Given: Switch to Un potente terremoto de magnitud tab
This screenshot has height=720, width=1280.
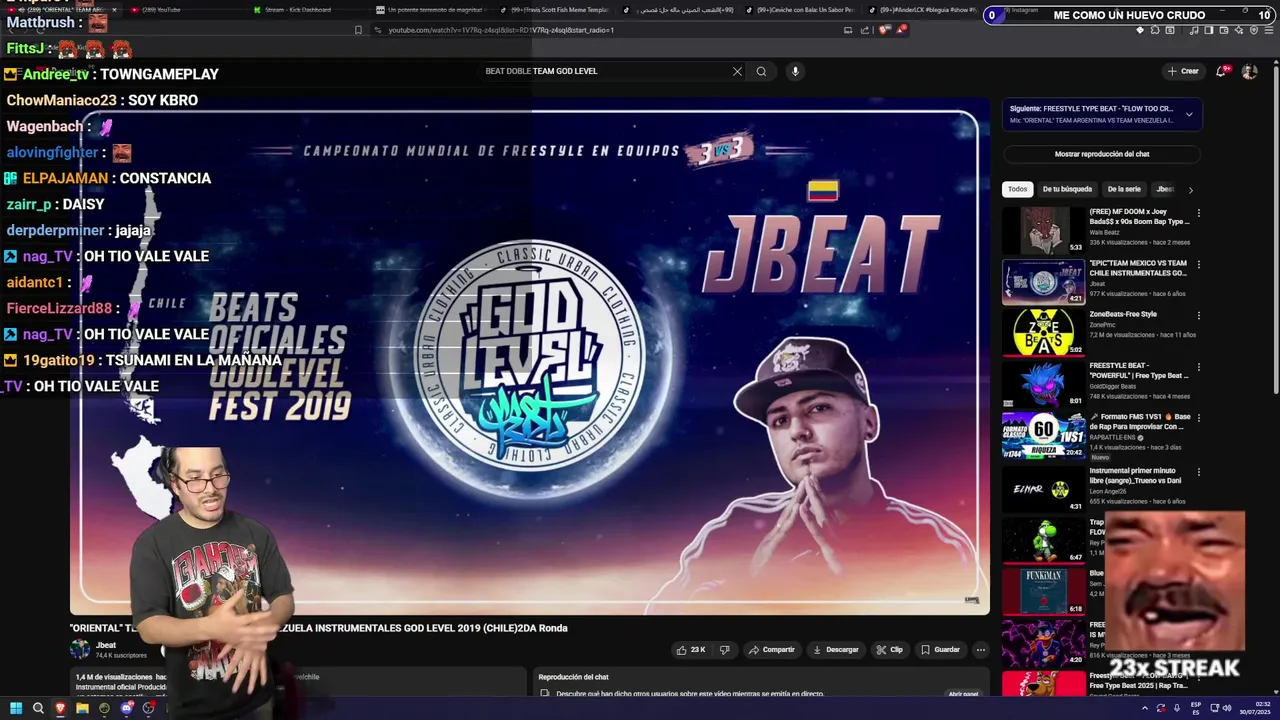Looking at the screenshot, I should click(430, 10).
